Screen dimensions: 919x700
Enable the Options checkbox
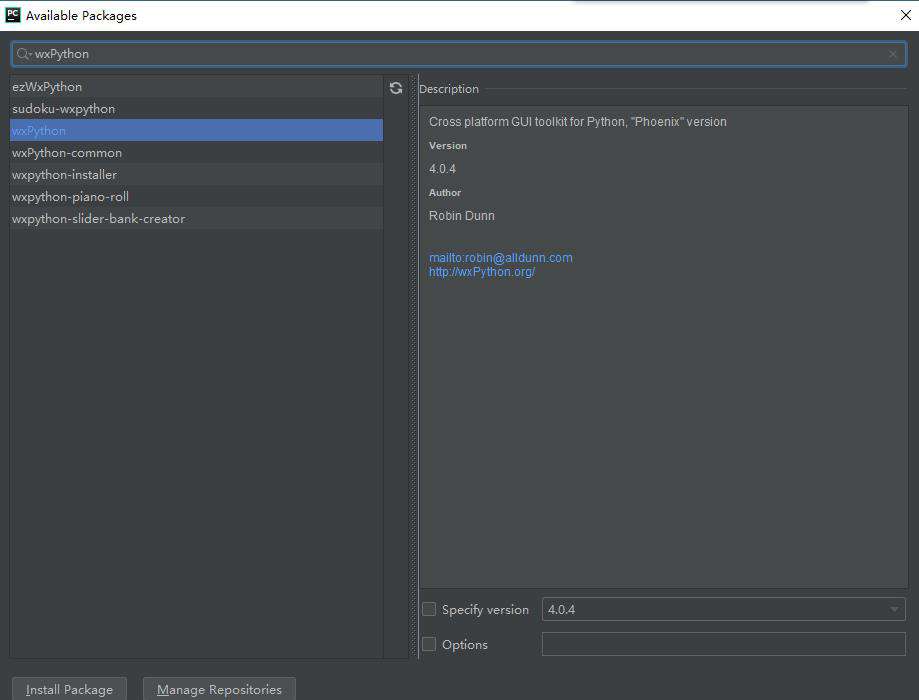point(429,644)
